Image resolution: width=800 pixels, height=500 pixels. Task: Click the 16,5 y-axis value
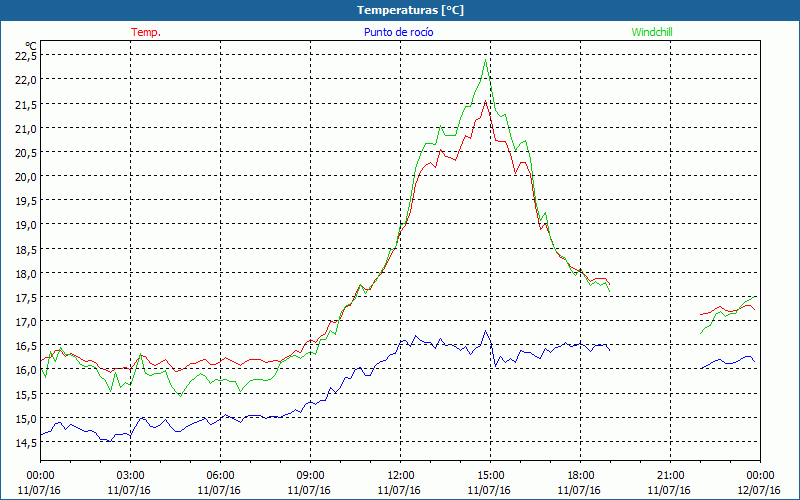(x=27, y=346)
